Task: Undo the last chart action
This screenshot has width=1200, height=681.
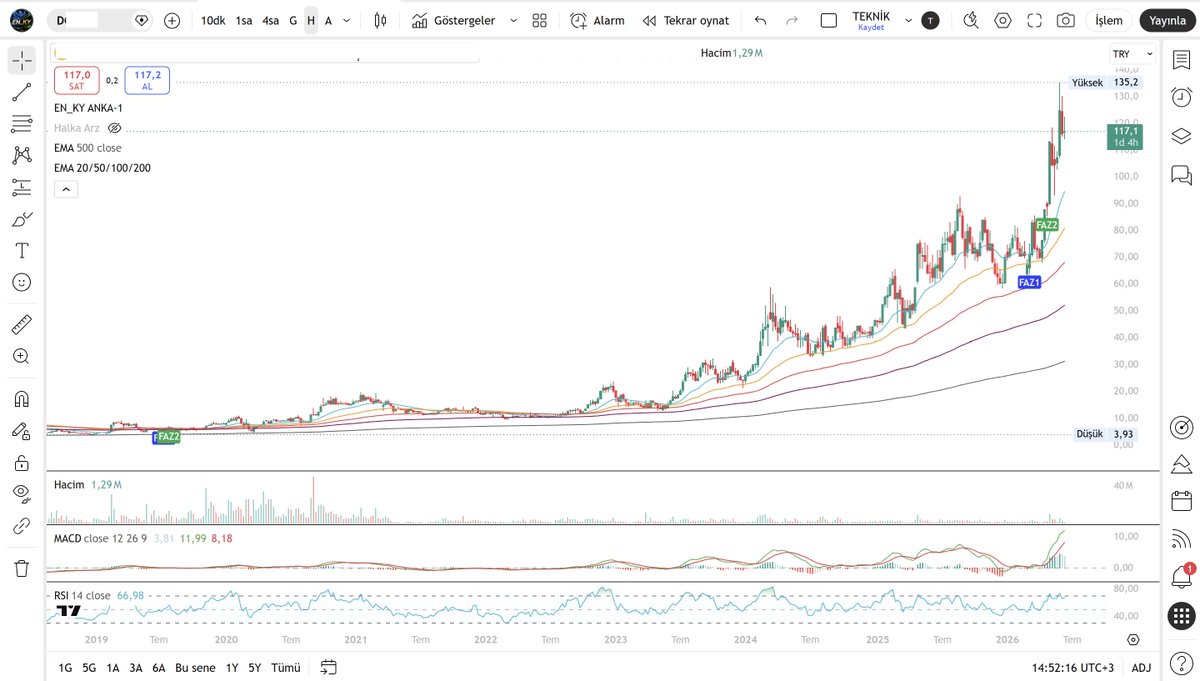Action: (761, 20)
